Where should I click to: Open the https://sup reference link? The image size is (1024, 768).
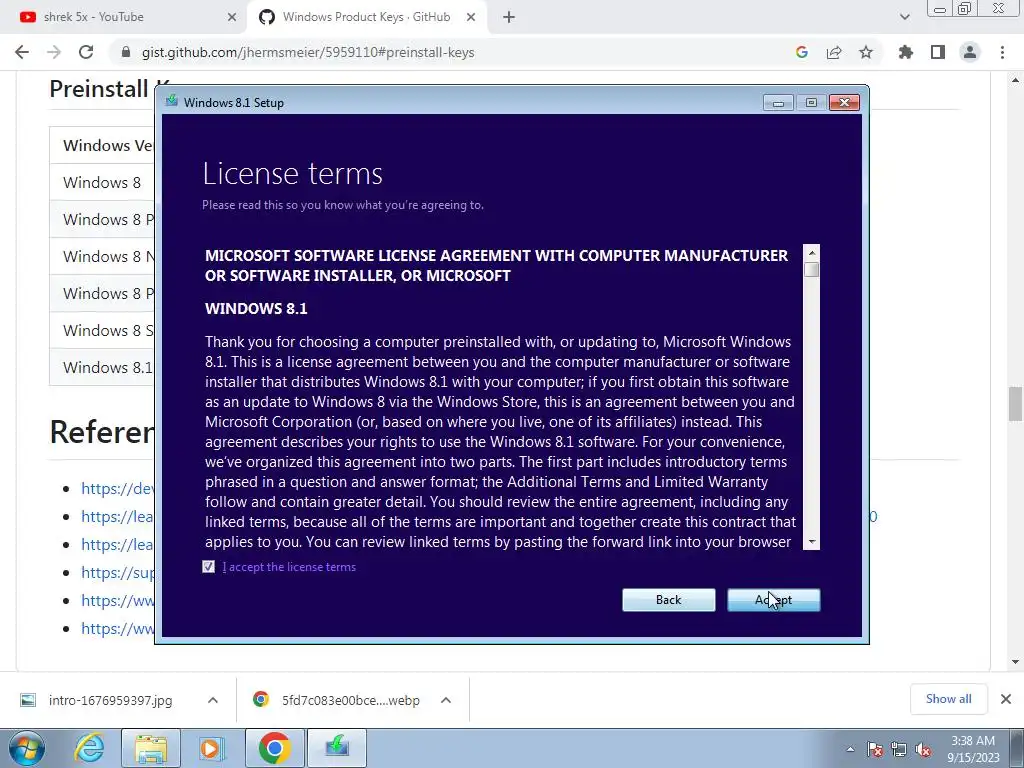coord(118,572)
